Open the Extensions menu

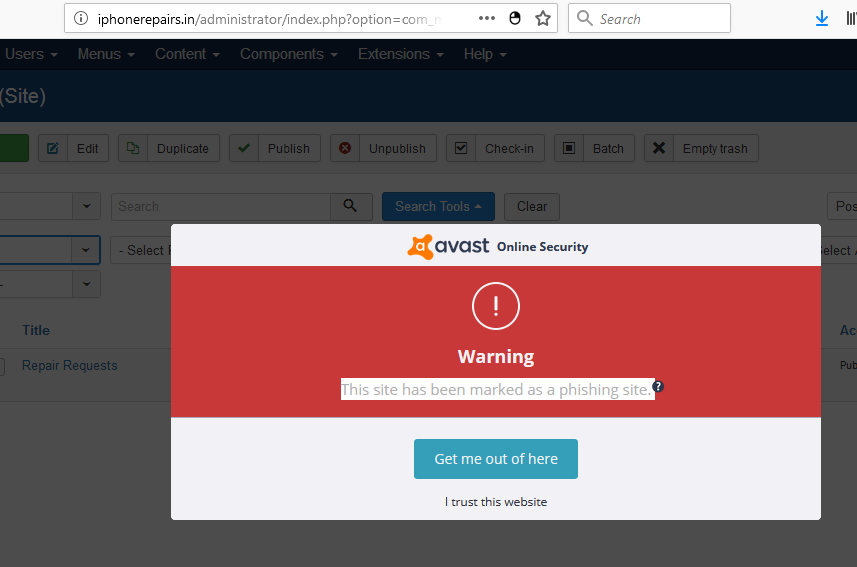click(x=401, y=54)
